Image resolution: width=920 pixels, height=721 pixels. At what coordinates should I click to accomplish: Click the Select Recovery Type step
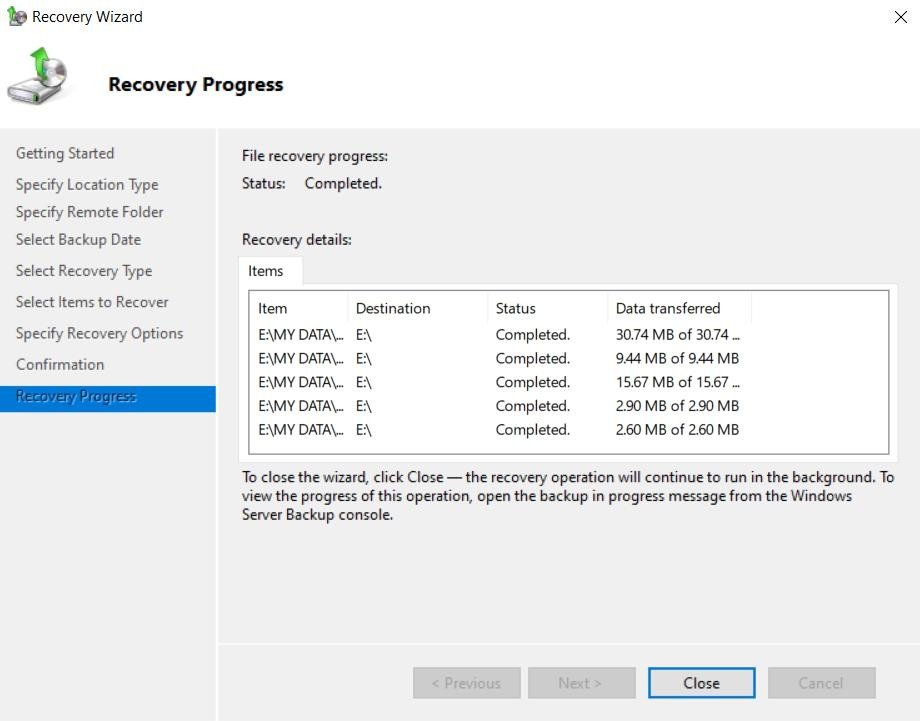coord(84,271)
